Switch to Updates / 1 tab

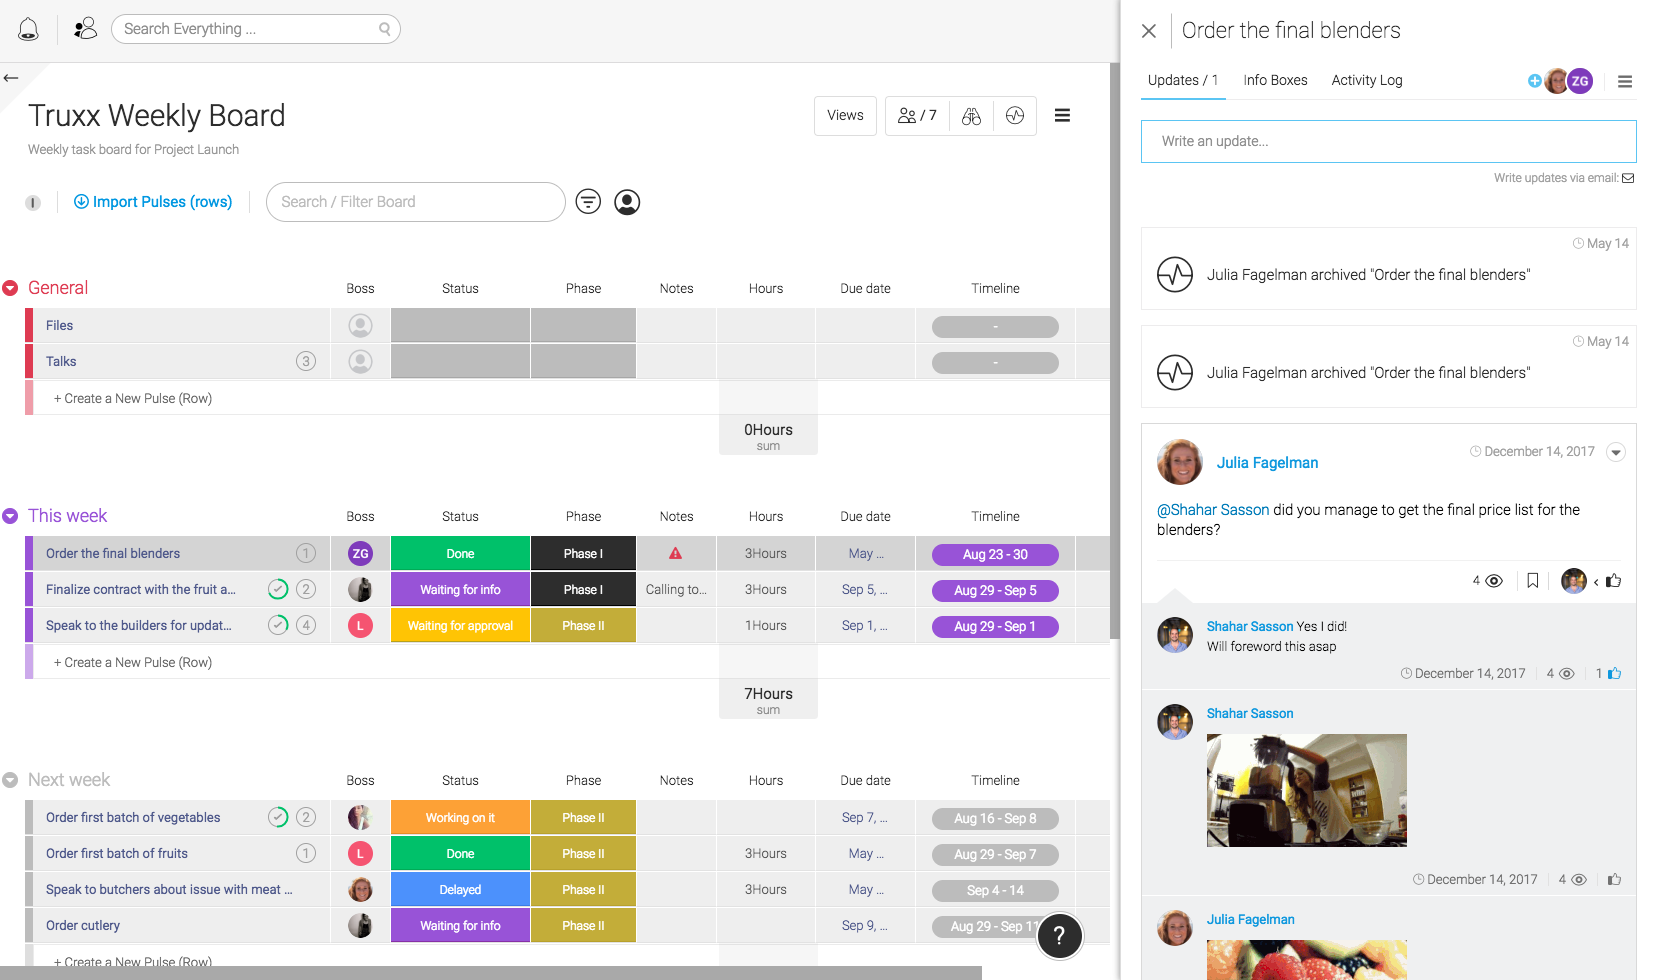pos(1183,80)
